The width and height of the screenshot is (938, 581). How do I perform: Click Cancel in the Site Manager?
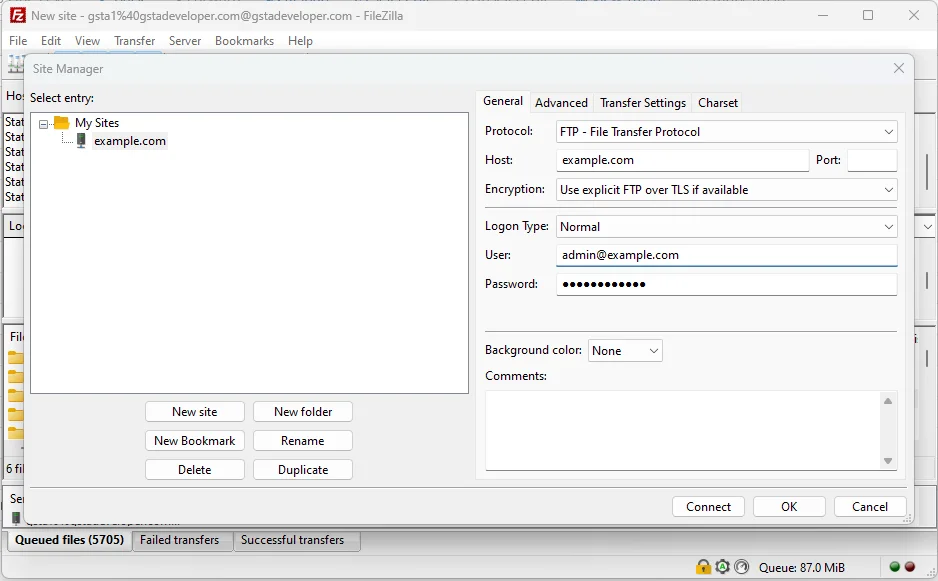(x=870, y=507)
